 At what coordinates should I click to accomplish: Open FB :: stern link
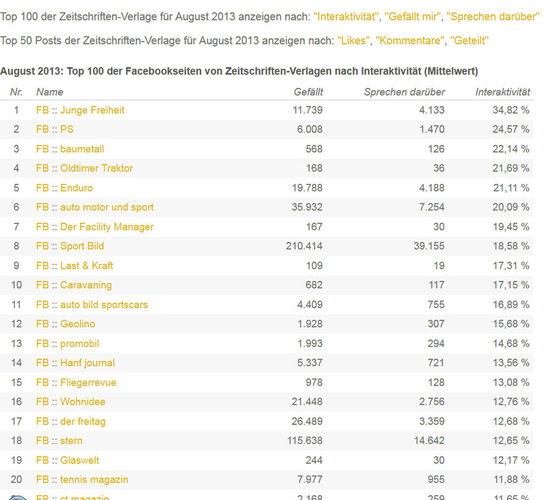(59, 441)
